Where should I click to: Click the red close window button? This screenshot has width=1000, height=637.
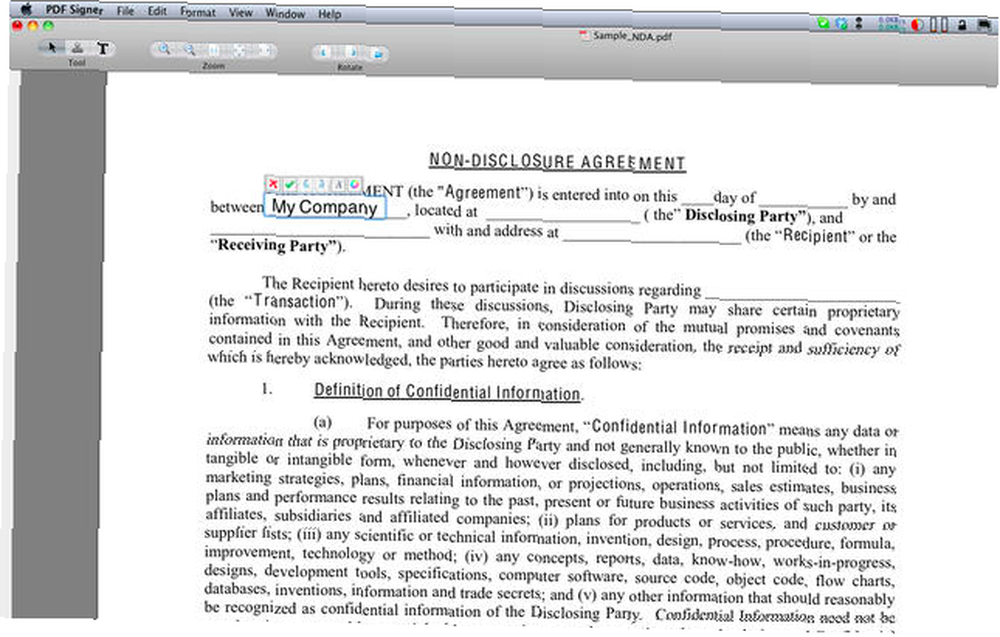tap(17, 26)
